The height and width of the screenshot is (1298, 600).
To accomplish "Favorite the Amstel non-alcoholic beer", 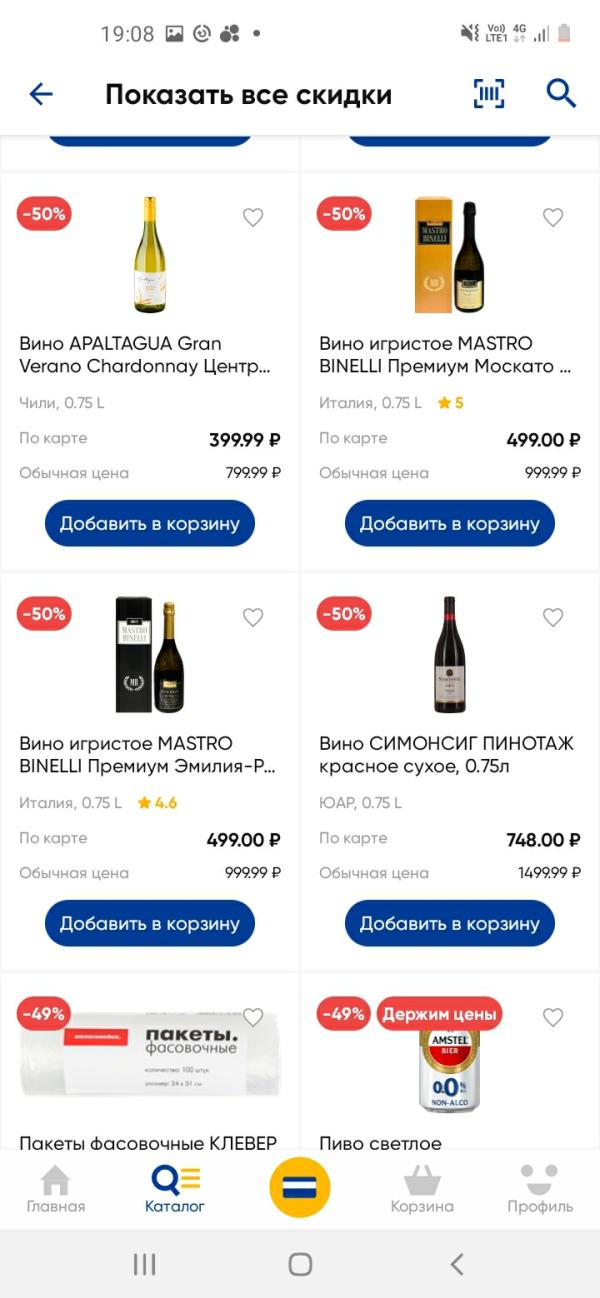I will click(x=553, y=1017).
